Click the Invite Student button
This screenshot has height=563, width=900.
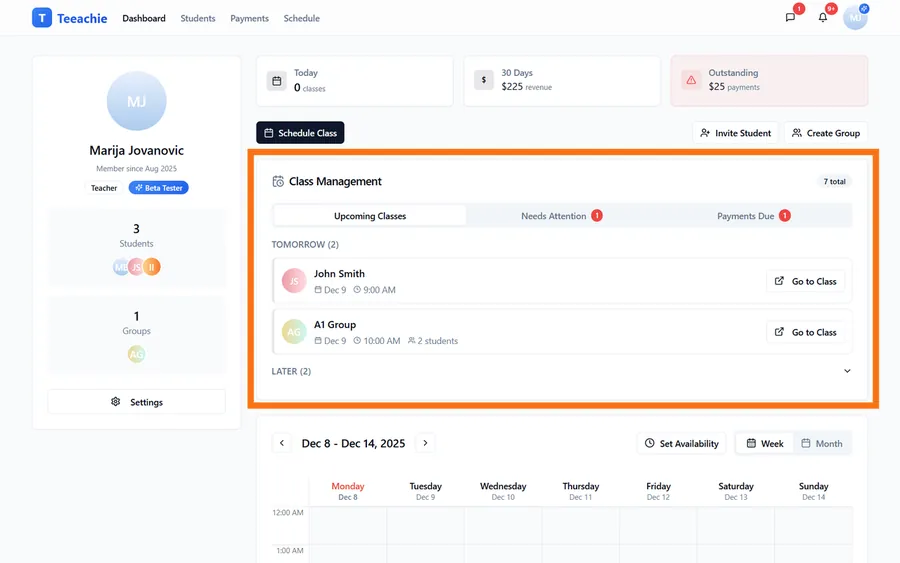(x=735, y=133)
